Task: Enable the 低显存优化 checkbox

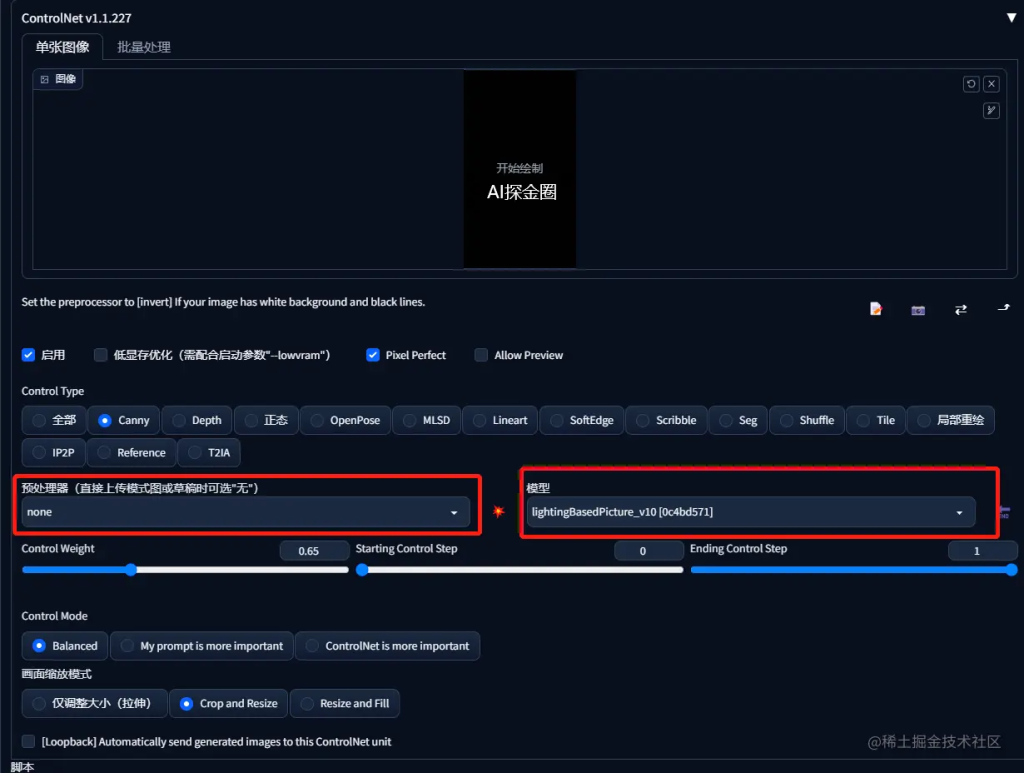Action: pyautogui.click(x=101, y=355)
